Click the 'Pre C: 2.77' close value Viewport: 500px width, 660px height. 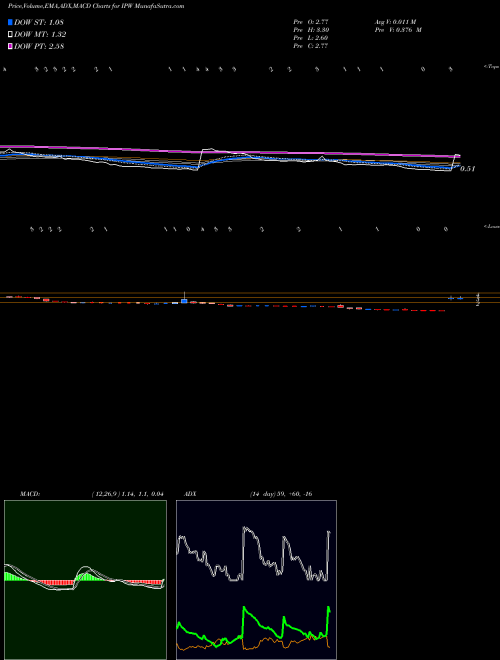pyautogui.click(x=311, y=46)
